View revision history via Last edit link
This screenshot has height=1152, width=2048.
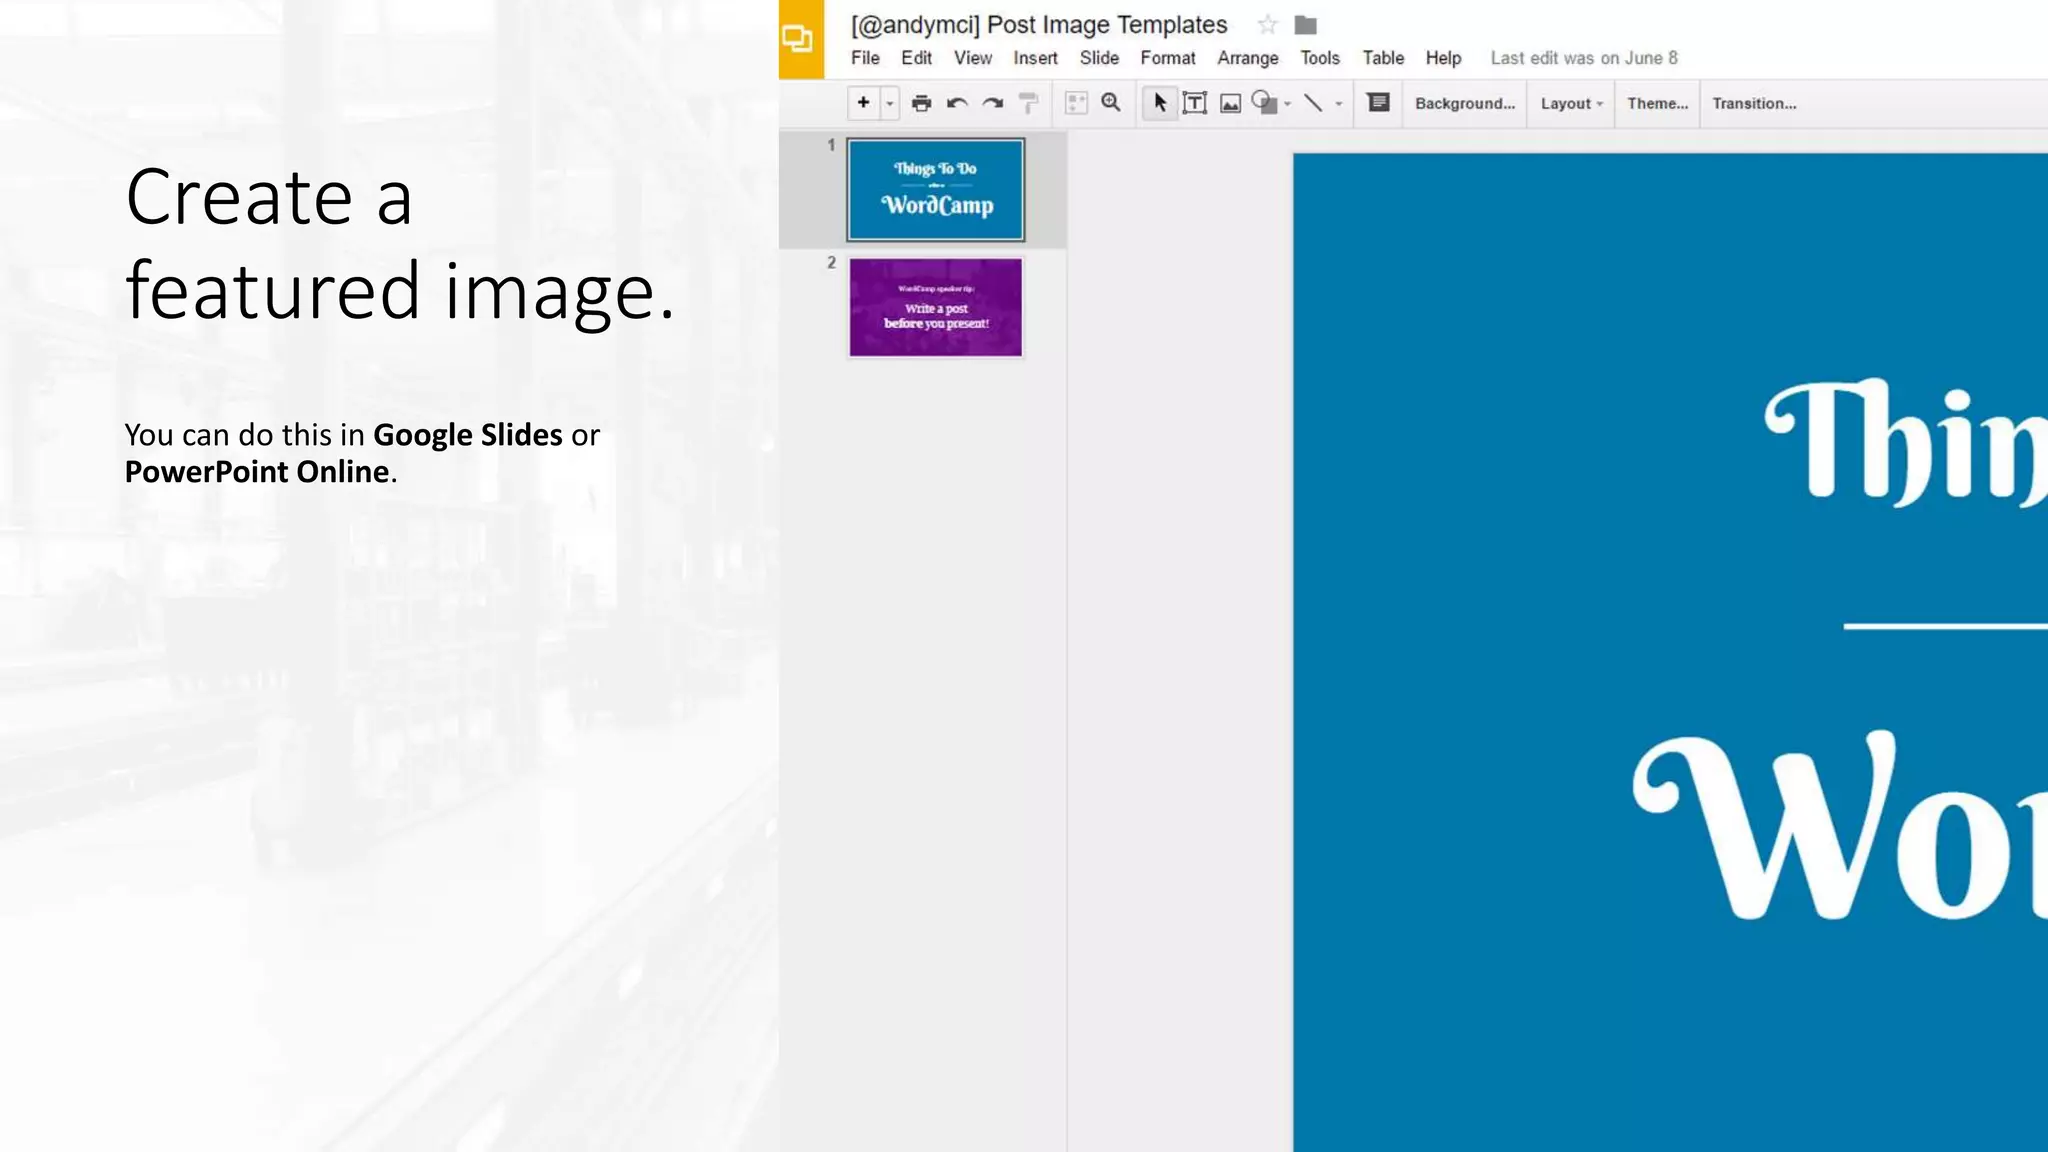click(1584, 58)
